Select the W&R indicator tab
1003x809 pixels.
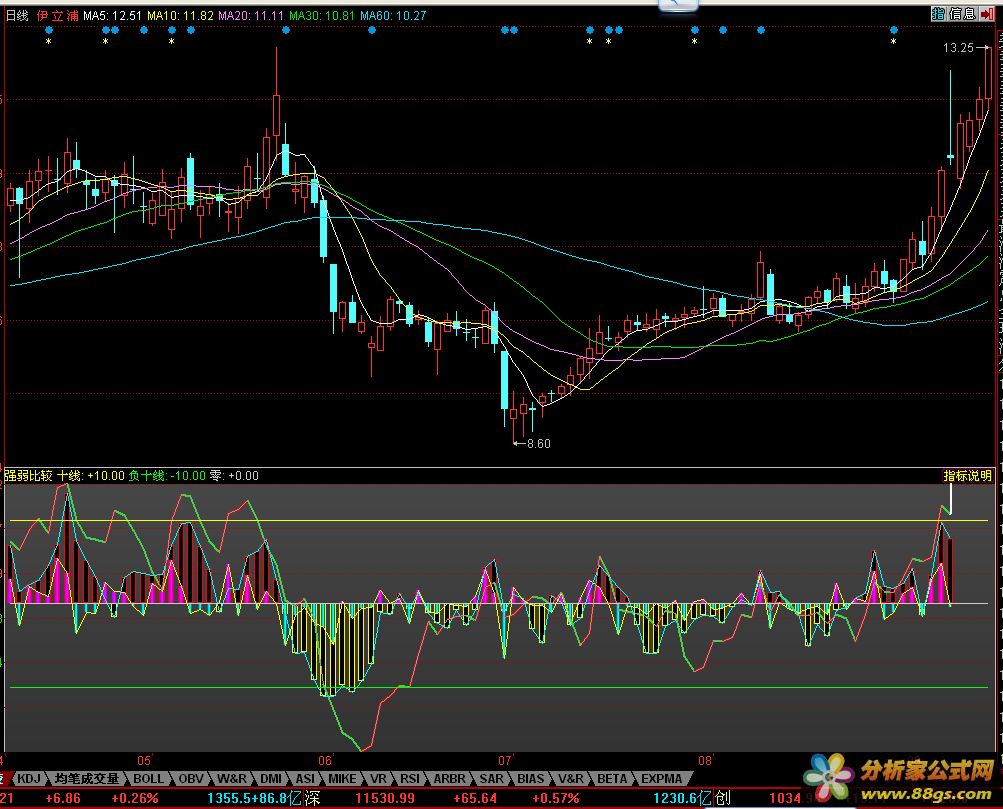coord(232,778)
